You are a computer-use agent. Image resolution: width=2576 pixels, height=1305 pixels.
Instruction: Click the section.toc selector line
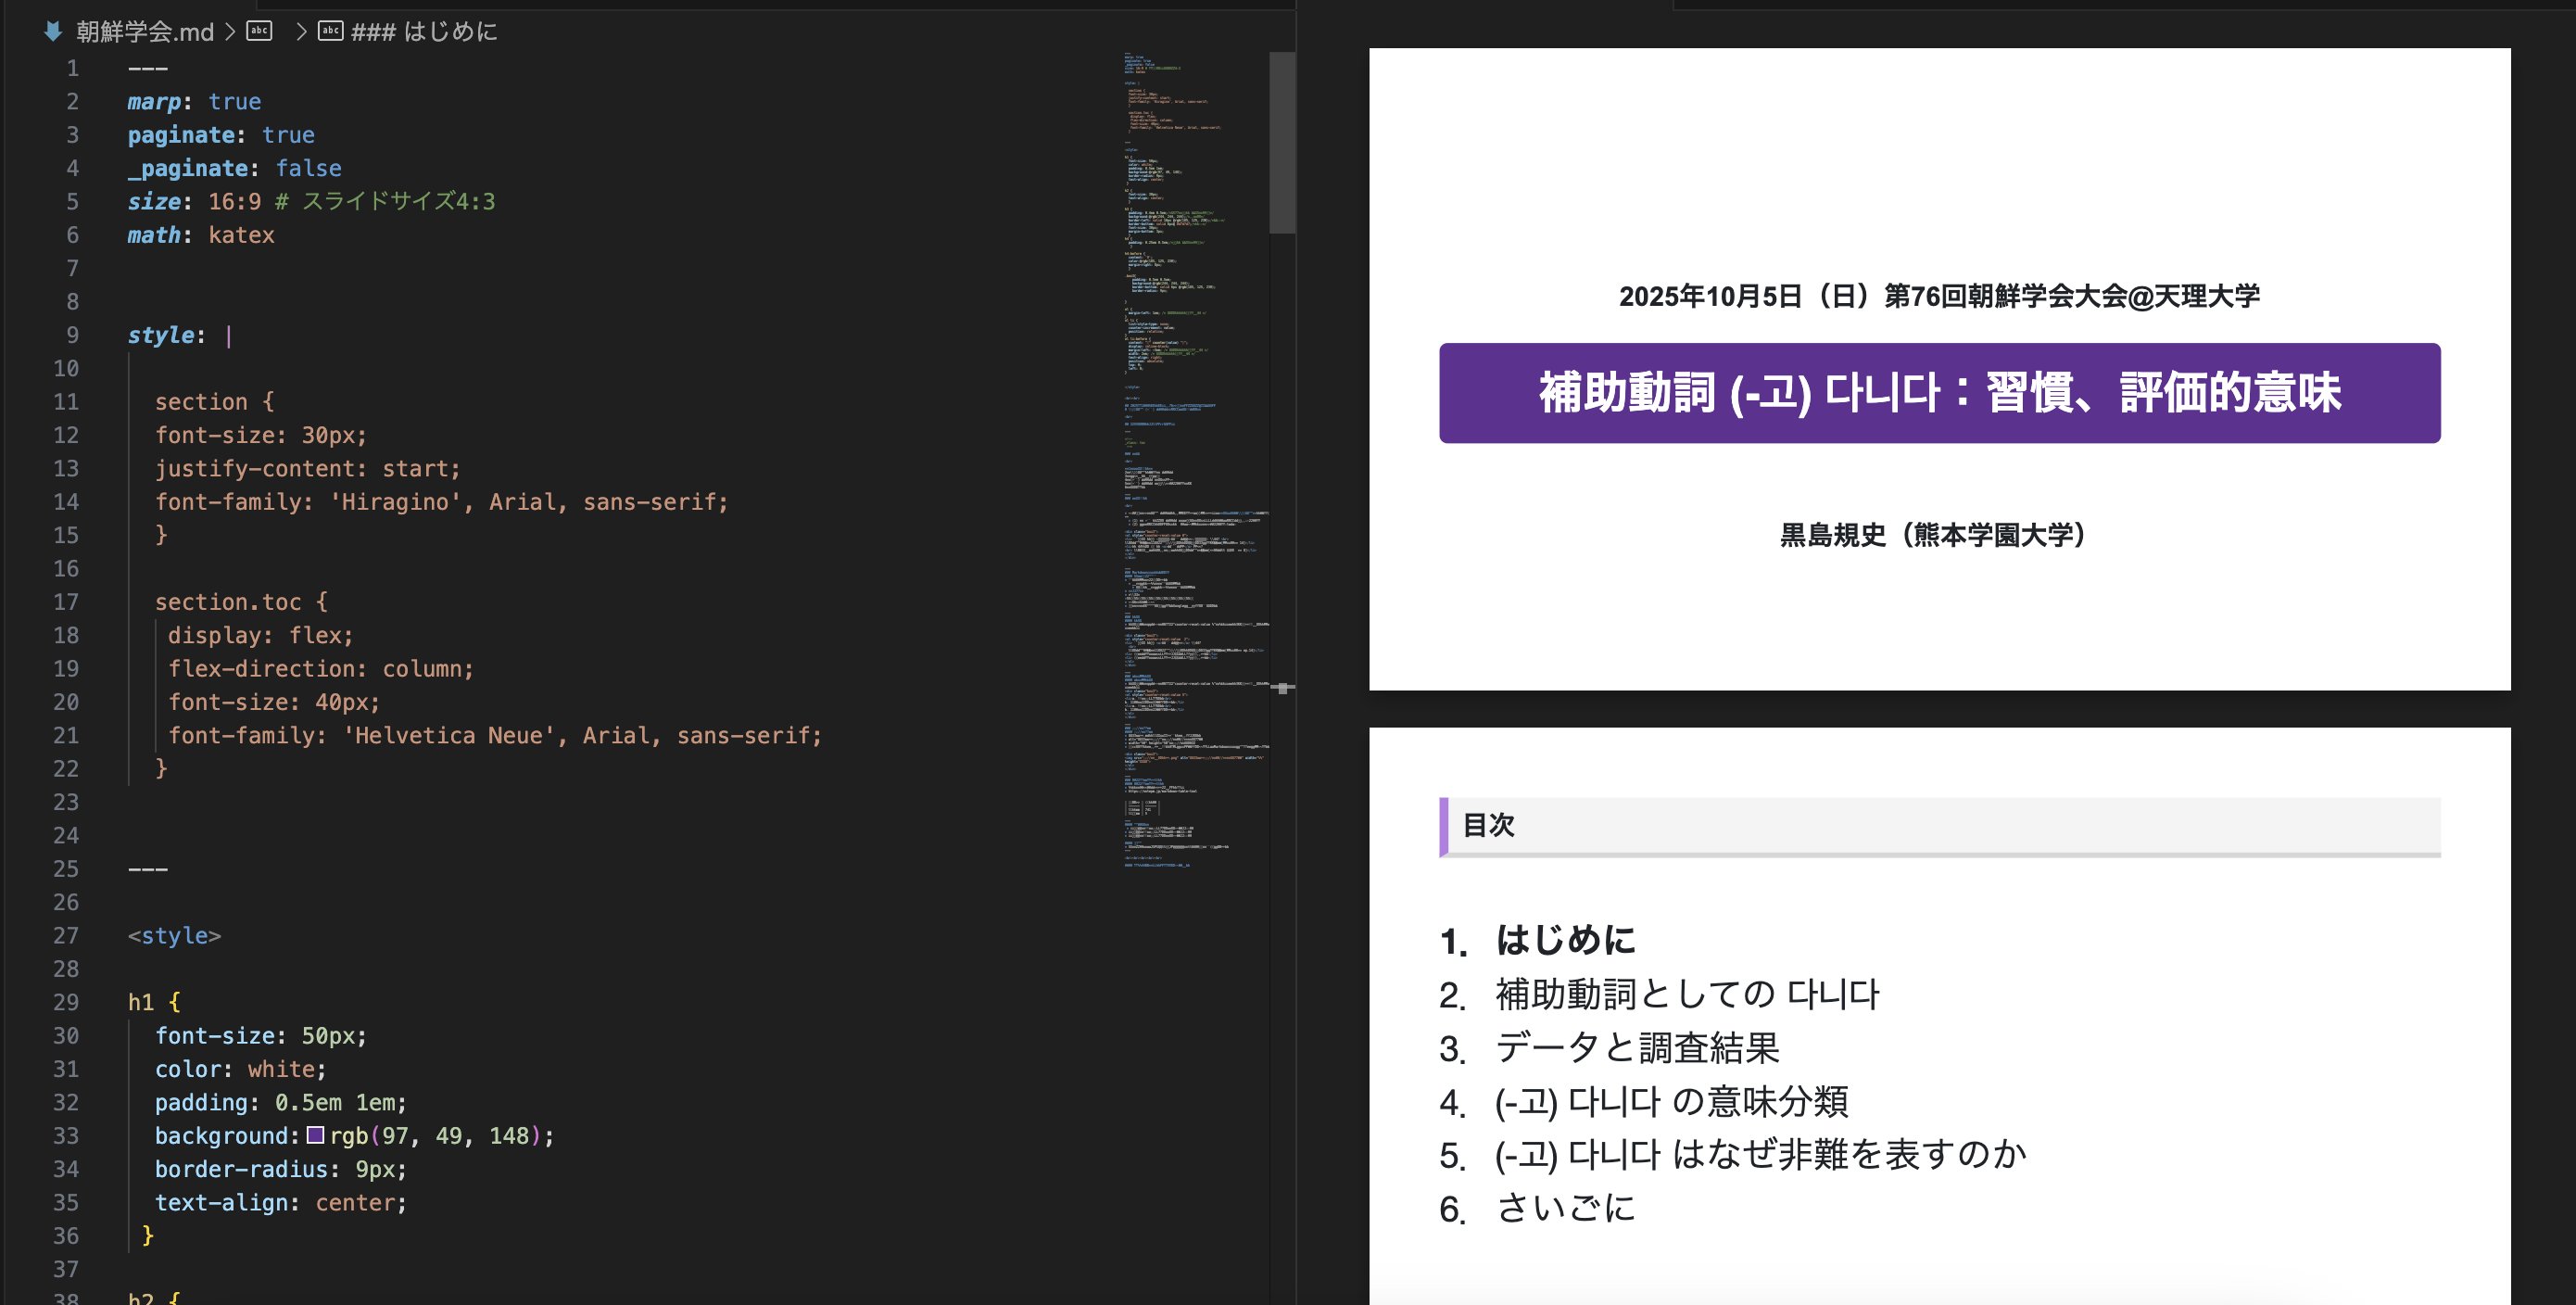240,602
